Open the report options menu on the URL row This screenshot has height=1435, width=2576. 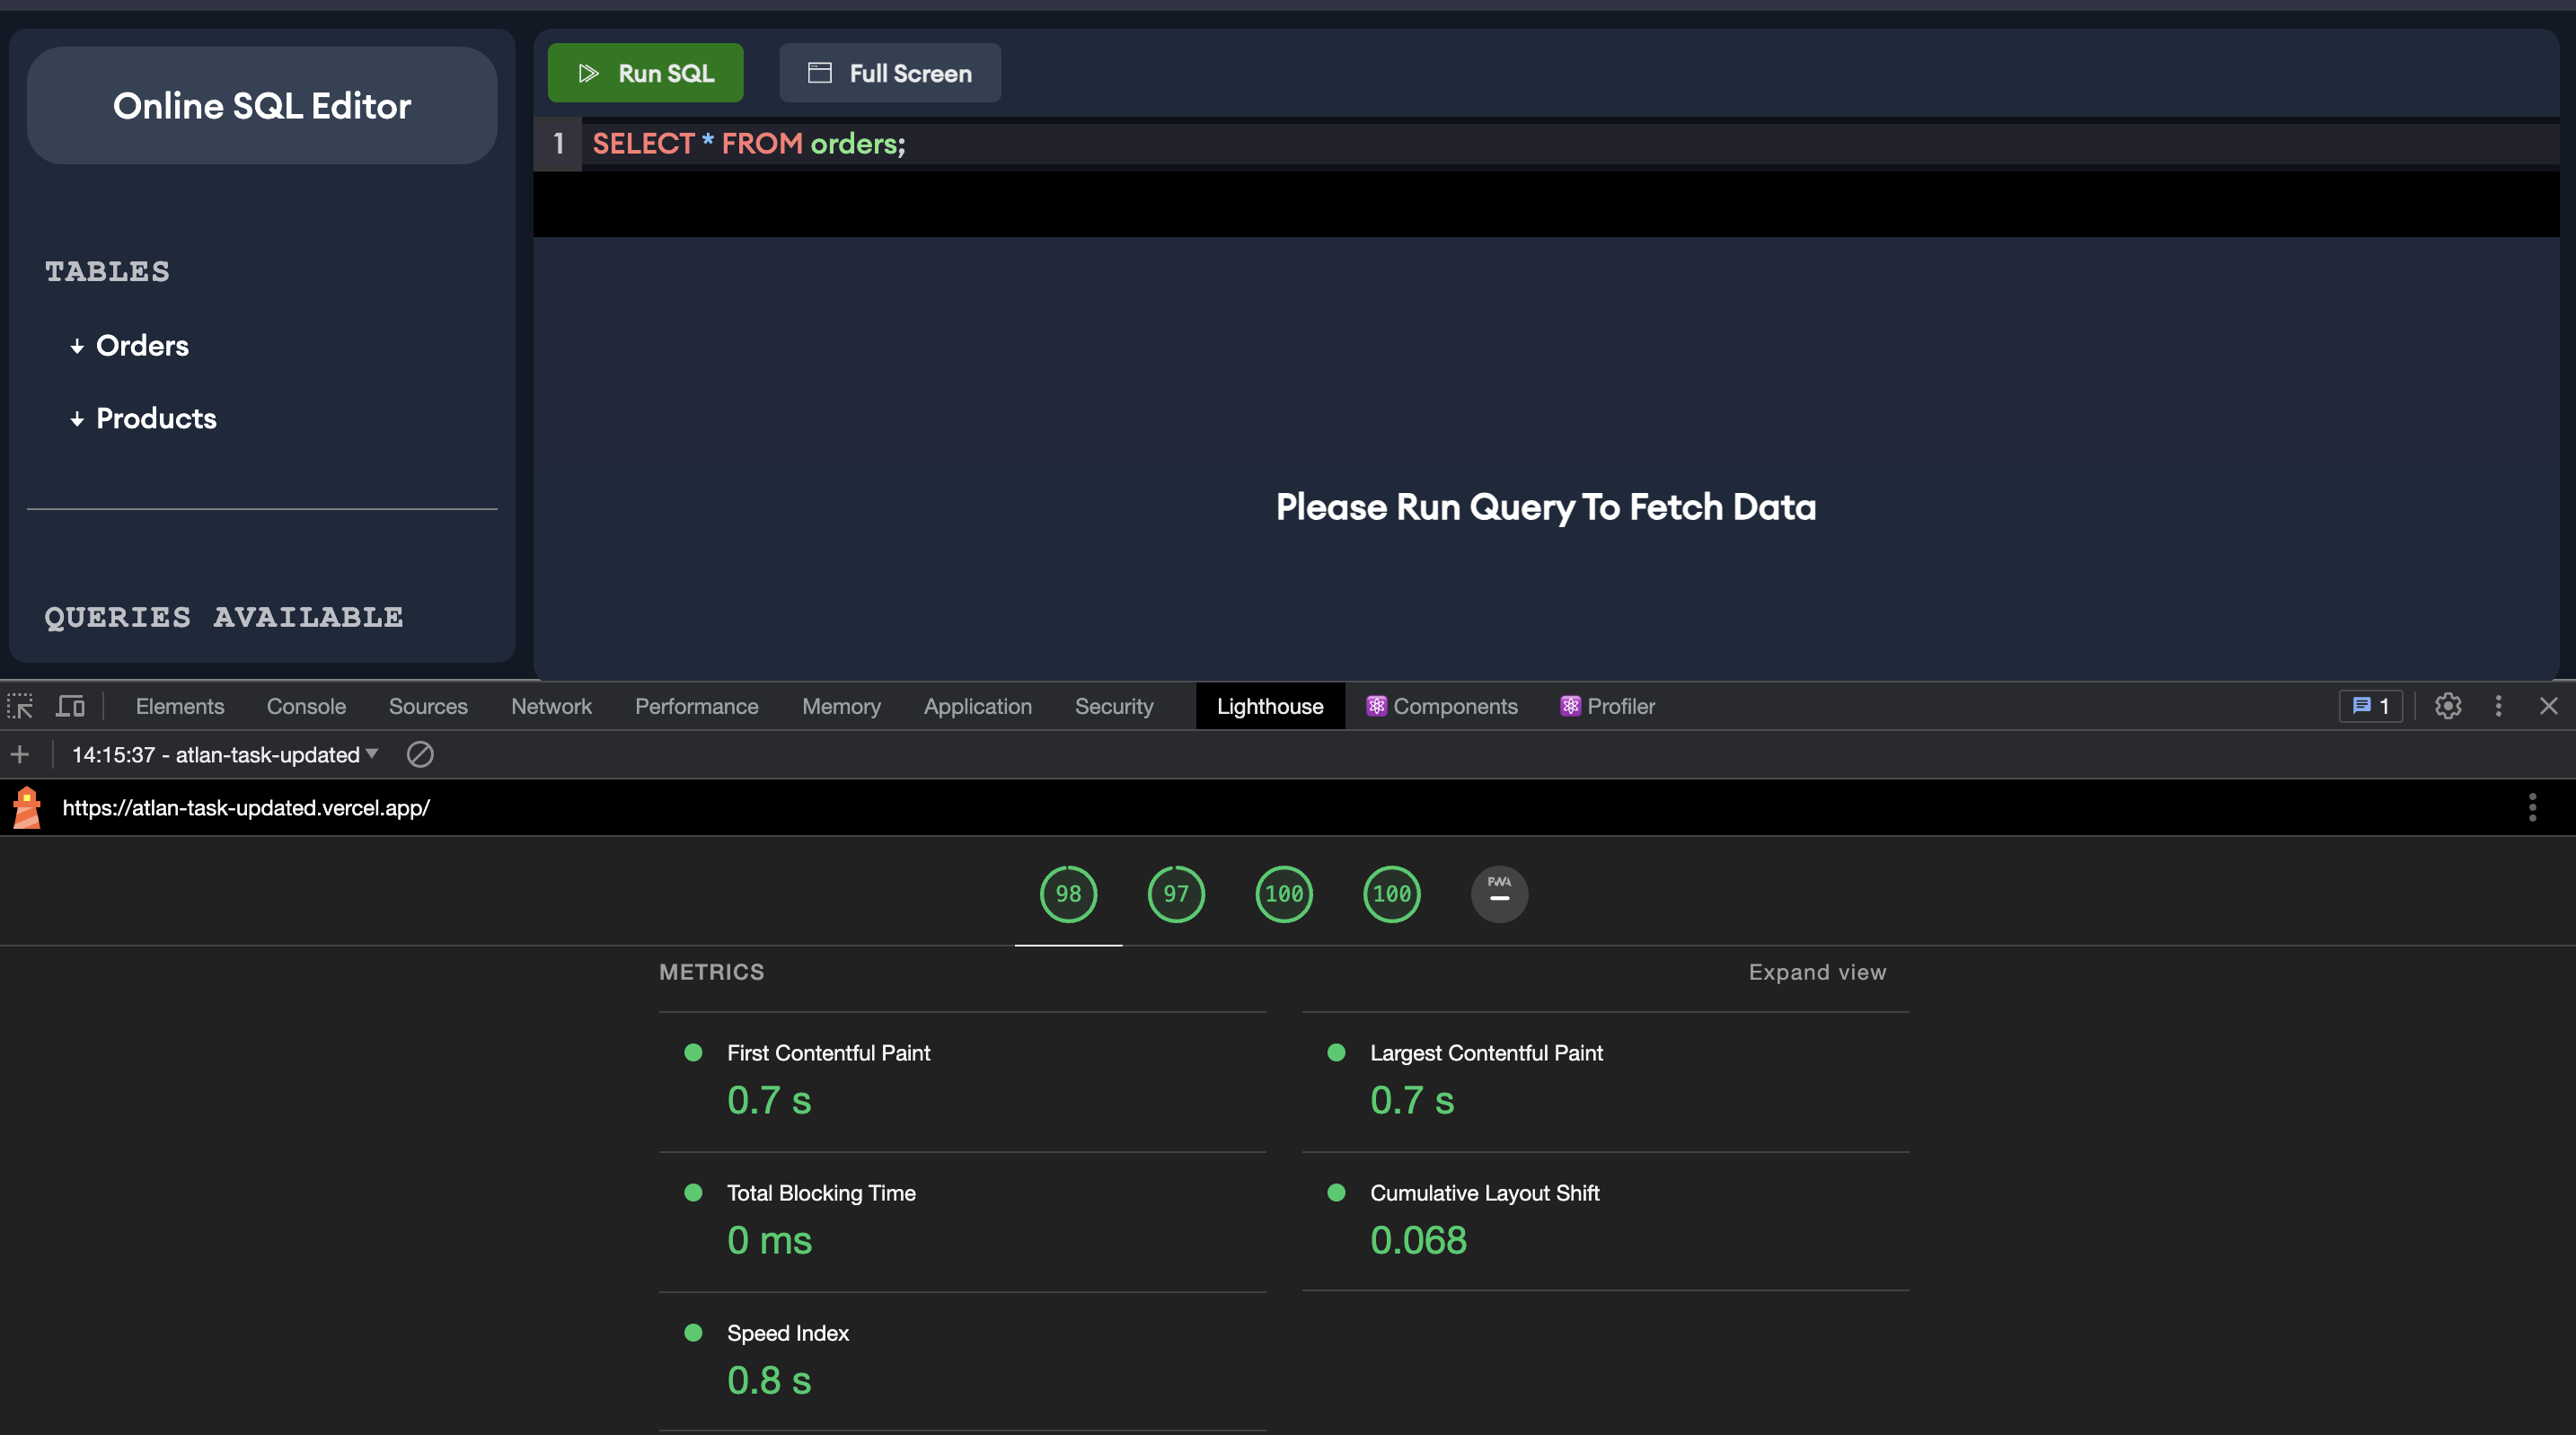pos(2532,808)
